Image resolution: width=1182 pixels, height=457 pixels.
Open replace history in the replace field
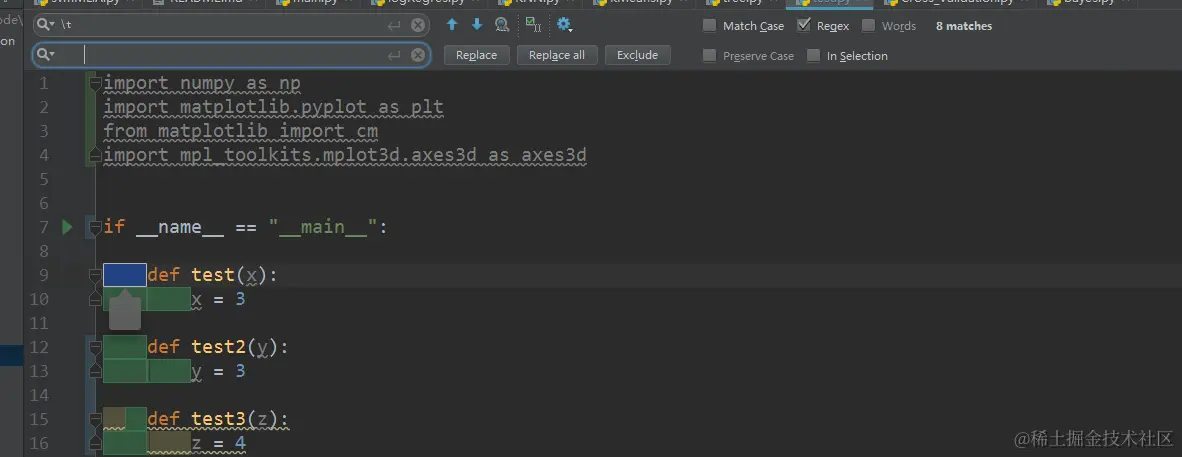[x=46, y=54]
